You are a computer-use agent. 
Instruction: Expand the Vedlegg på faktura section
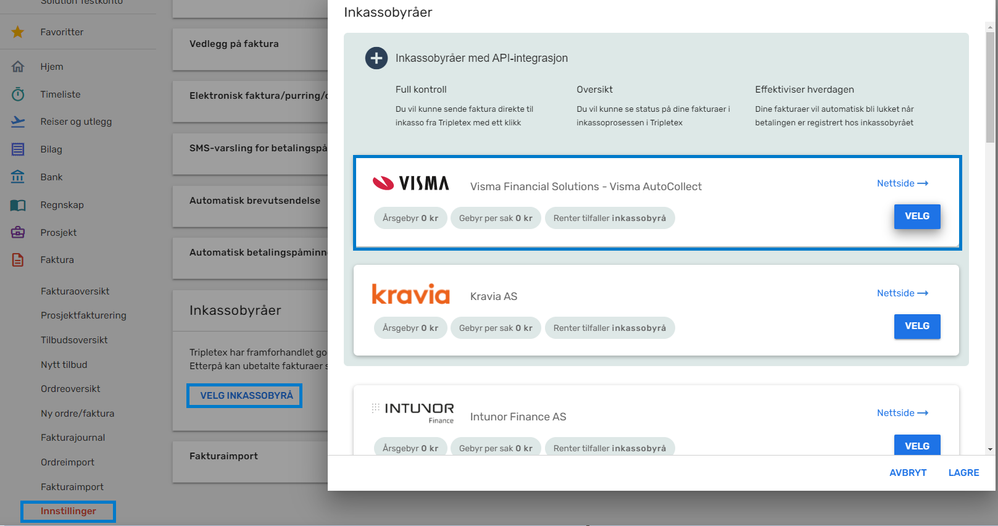(x=250, y=49)
